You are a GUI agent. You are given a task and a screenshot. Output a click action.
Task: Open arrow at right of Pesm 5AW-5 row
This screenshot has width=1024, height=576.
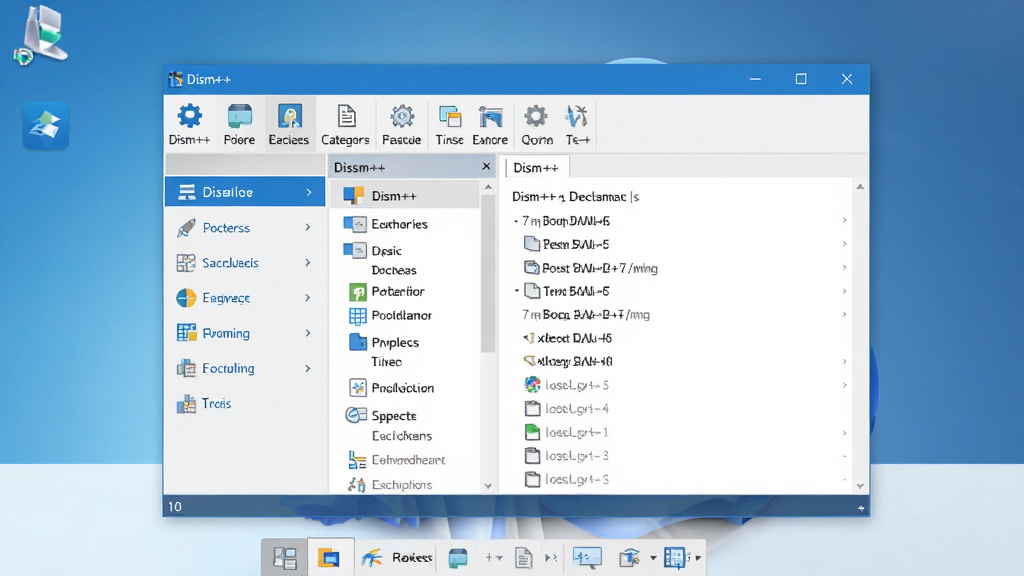844,244
